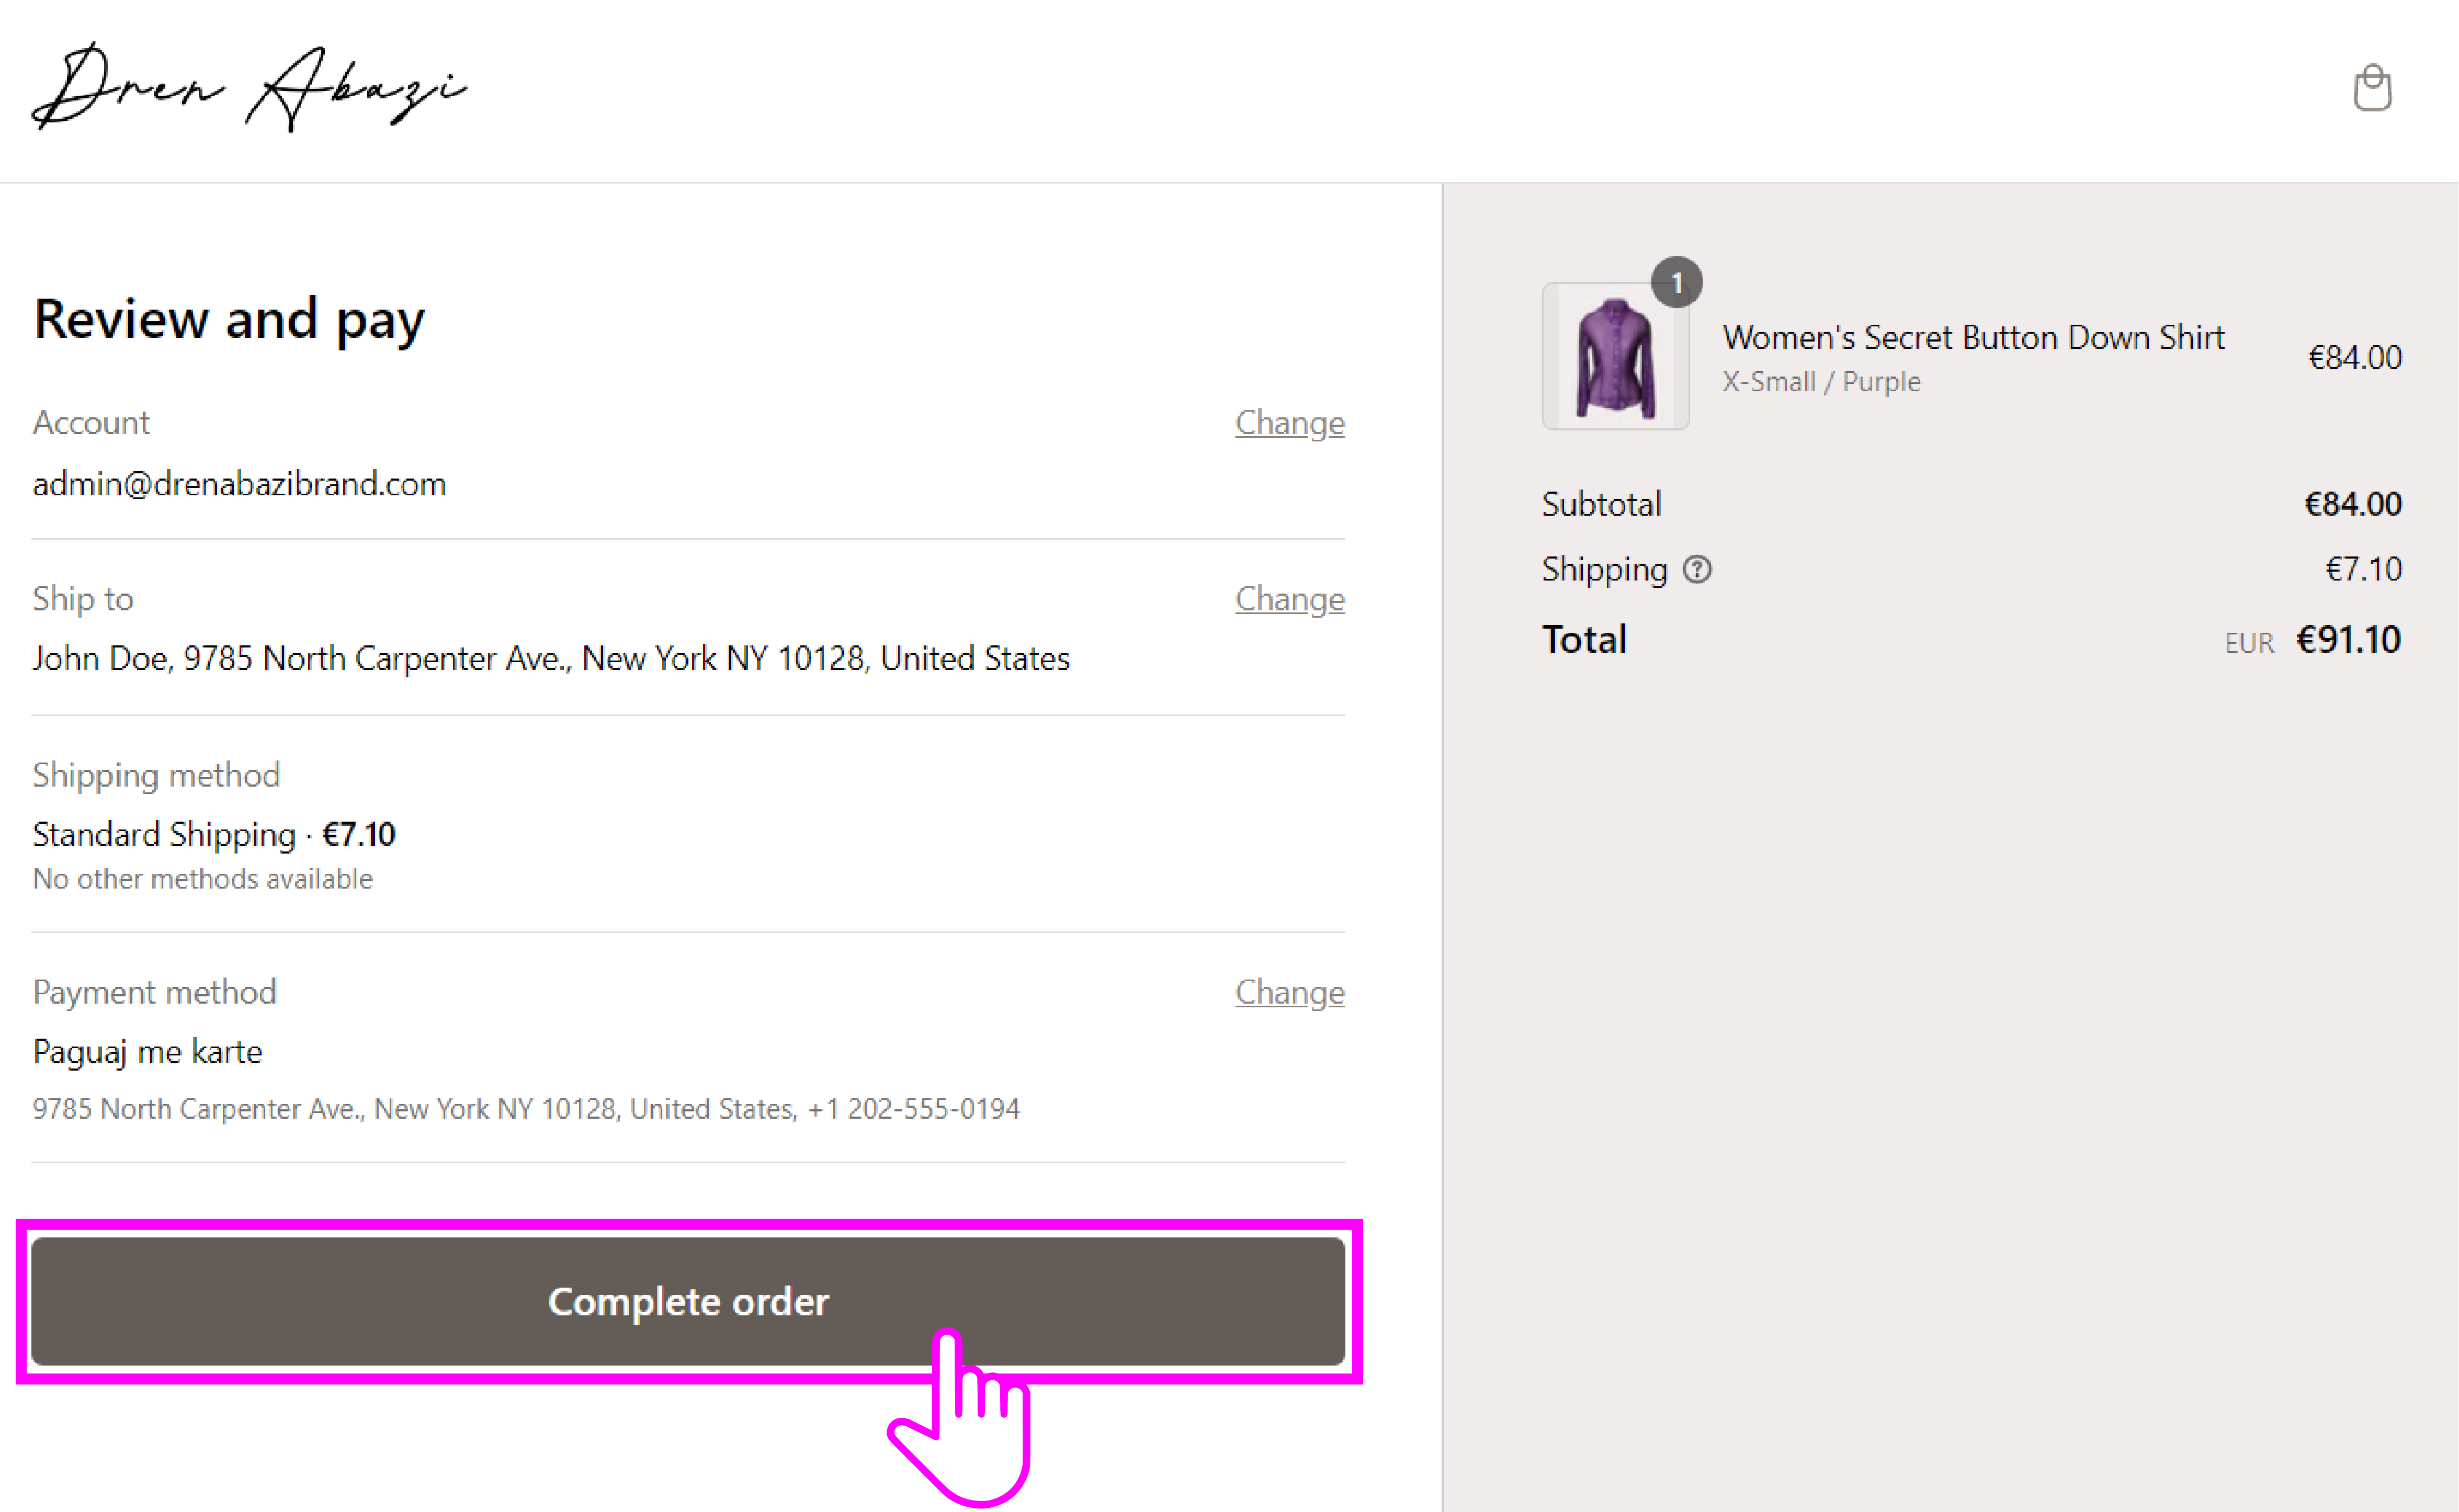Change the Ship to address

click(x=1289, y=599)
